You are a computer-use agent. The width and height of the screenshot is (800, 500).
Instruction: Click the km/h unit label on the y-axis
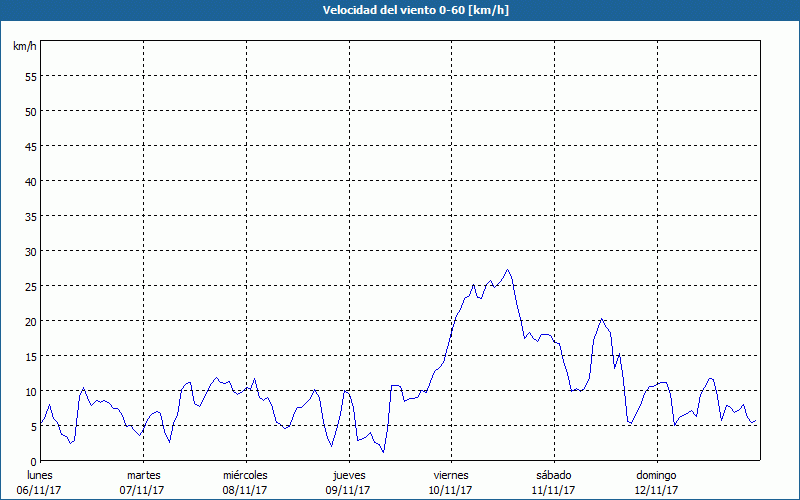[24, 47]
